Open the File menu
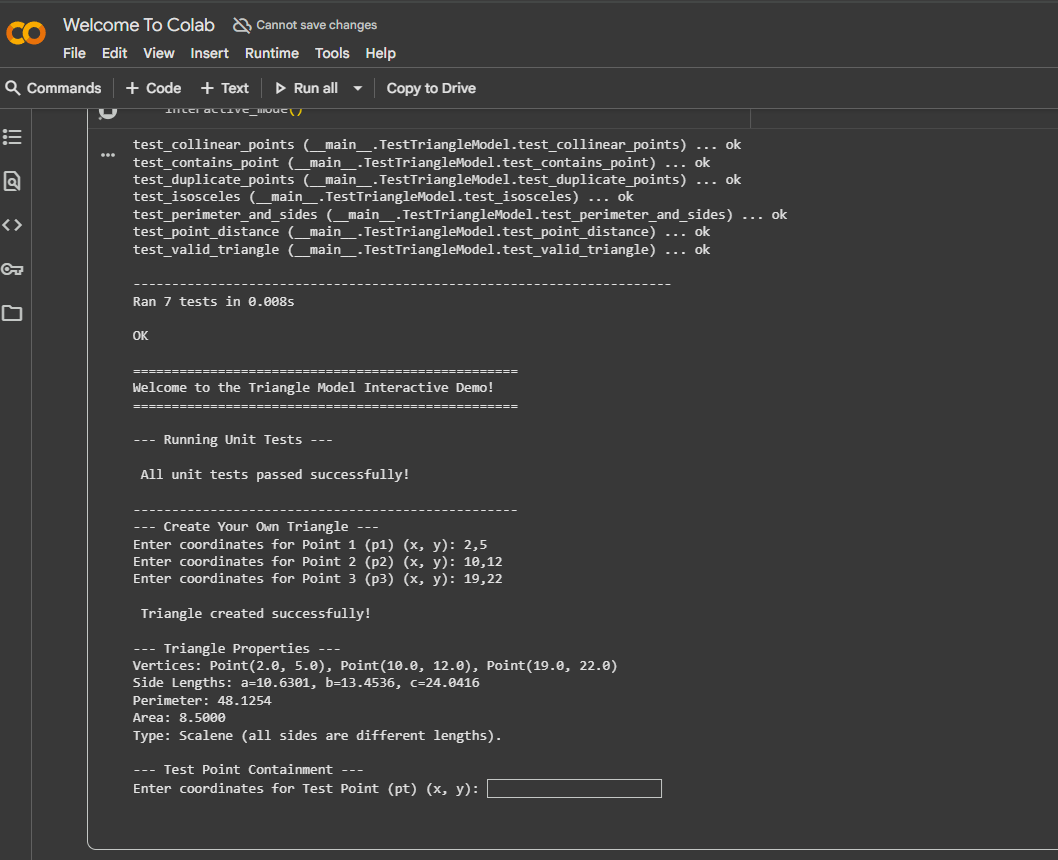This screenshot has height=860, width=1058. pos(74,53)
